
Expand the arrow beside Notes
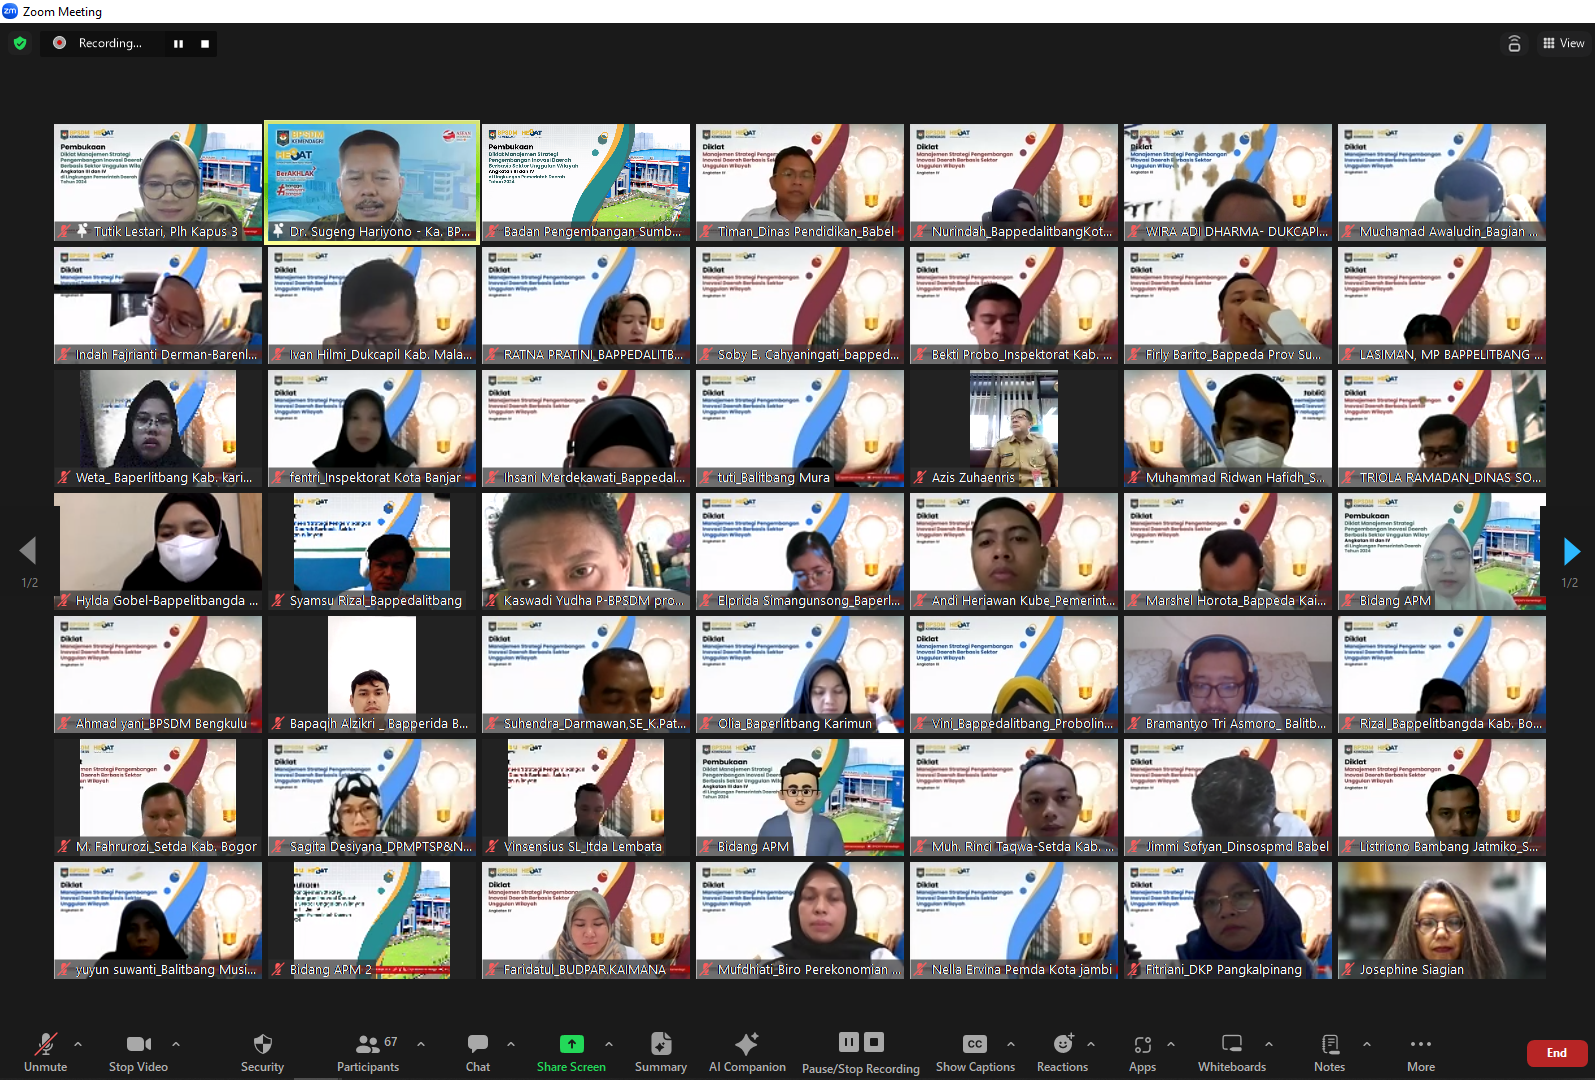click(1367, 1044)
